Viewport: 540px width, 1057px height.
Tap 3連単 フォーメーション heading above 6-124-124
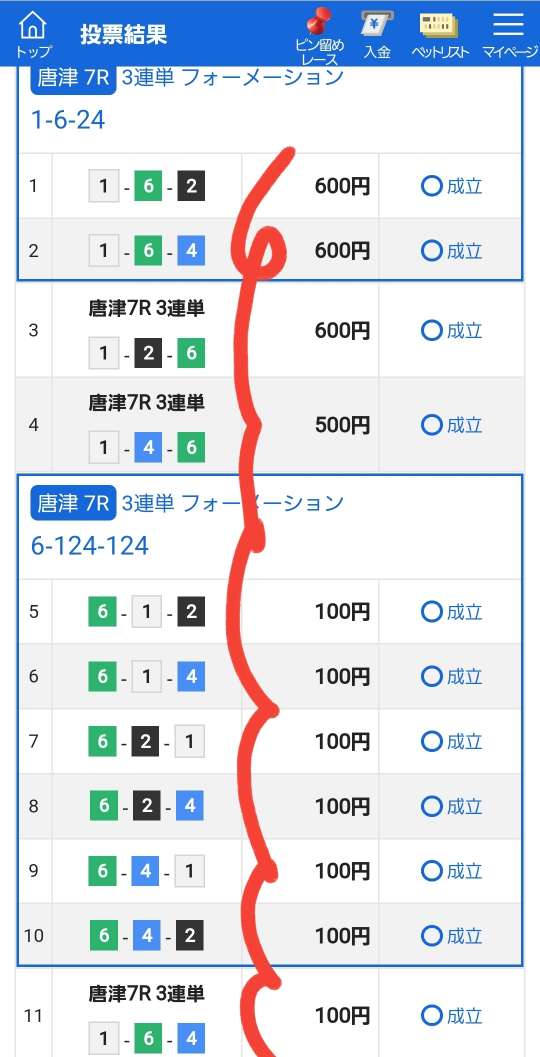point(233,503)
